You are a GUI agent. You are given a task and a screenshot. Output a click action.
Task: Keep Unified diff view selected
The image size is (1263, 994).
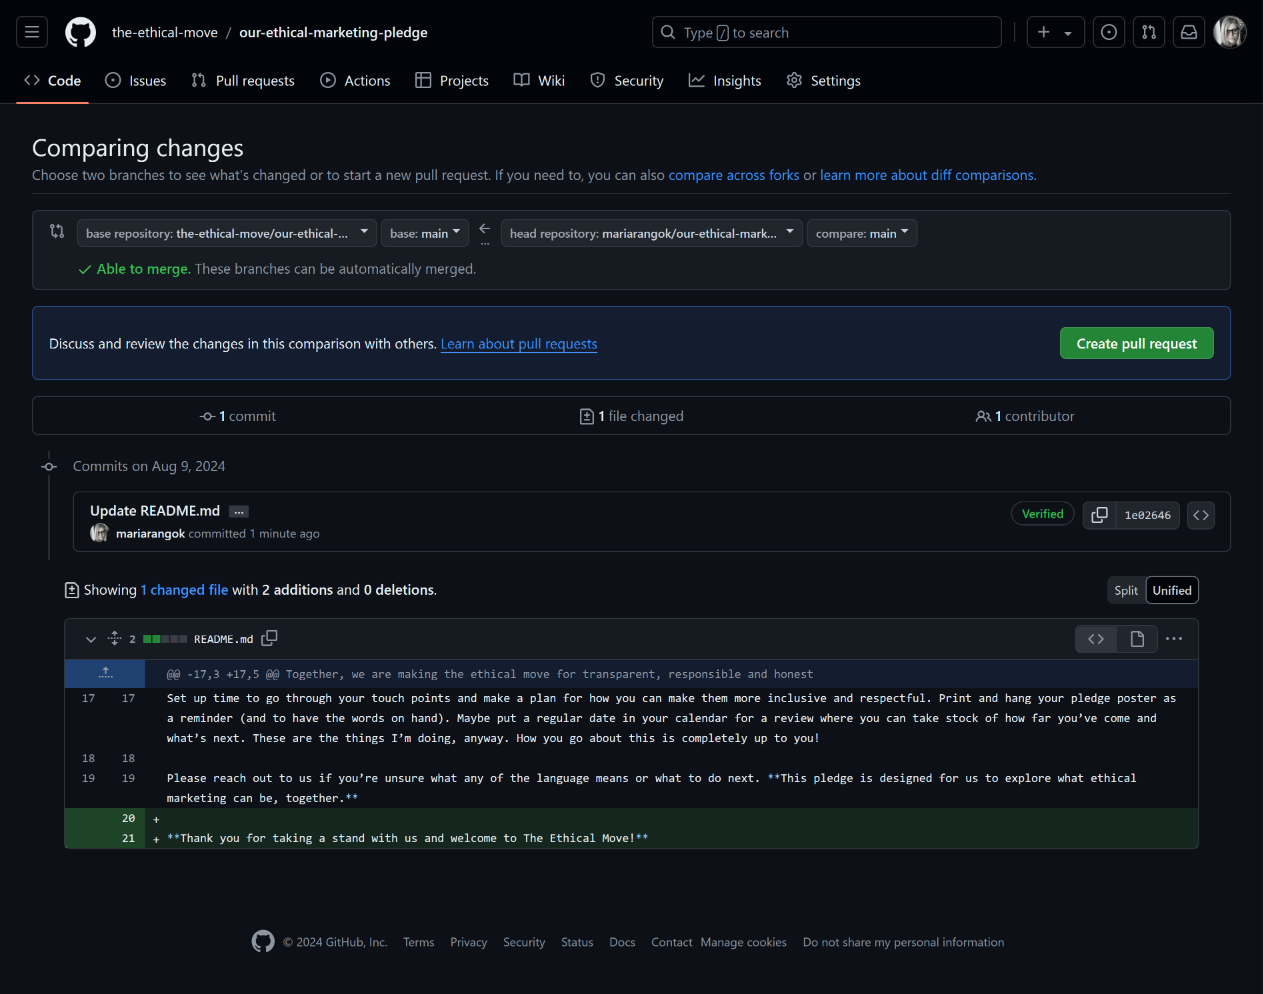click(x=1171, y=590)
